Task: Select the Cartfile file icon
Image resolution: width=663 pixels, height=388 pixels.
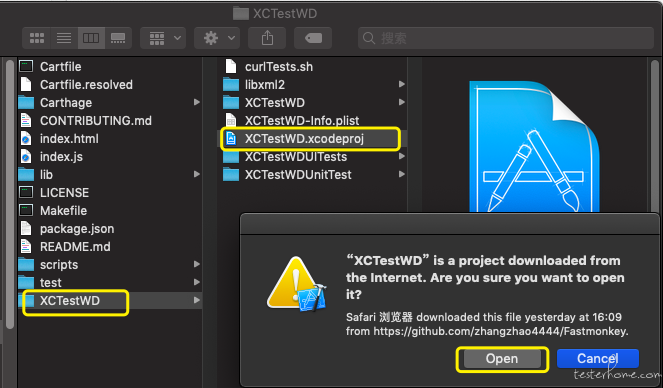Action: (x=26, y=66)
